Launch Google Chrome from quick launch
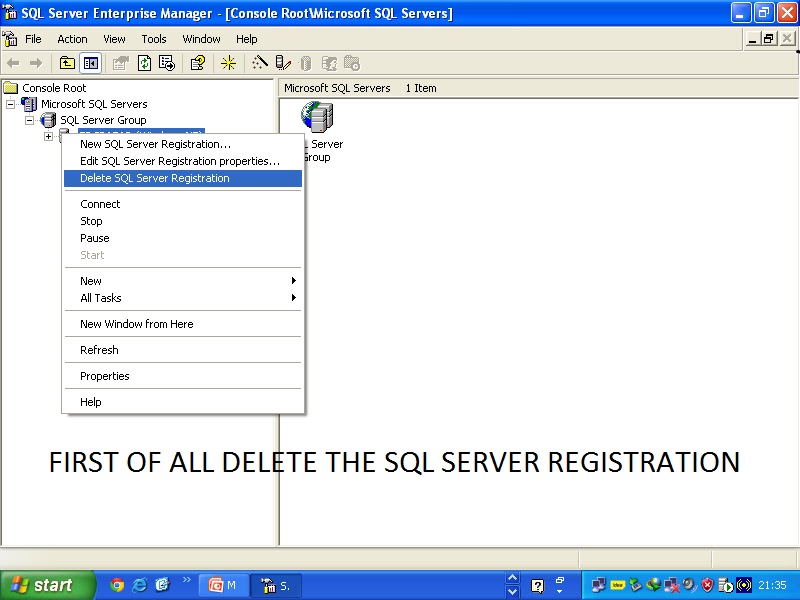Screen dimensions: 800x600 point(117,585)
